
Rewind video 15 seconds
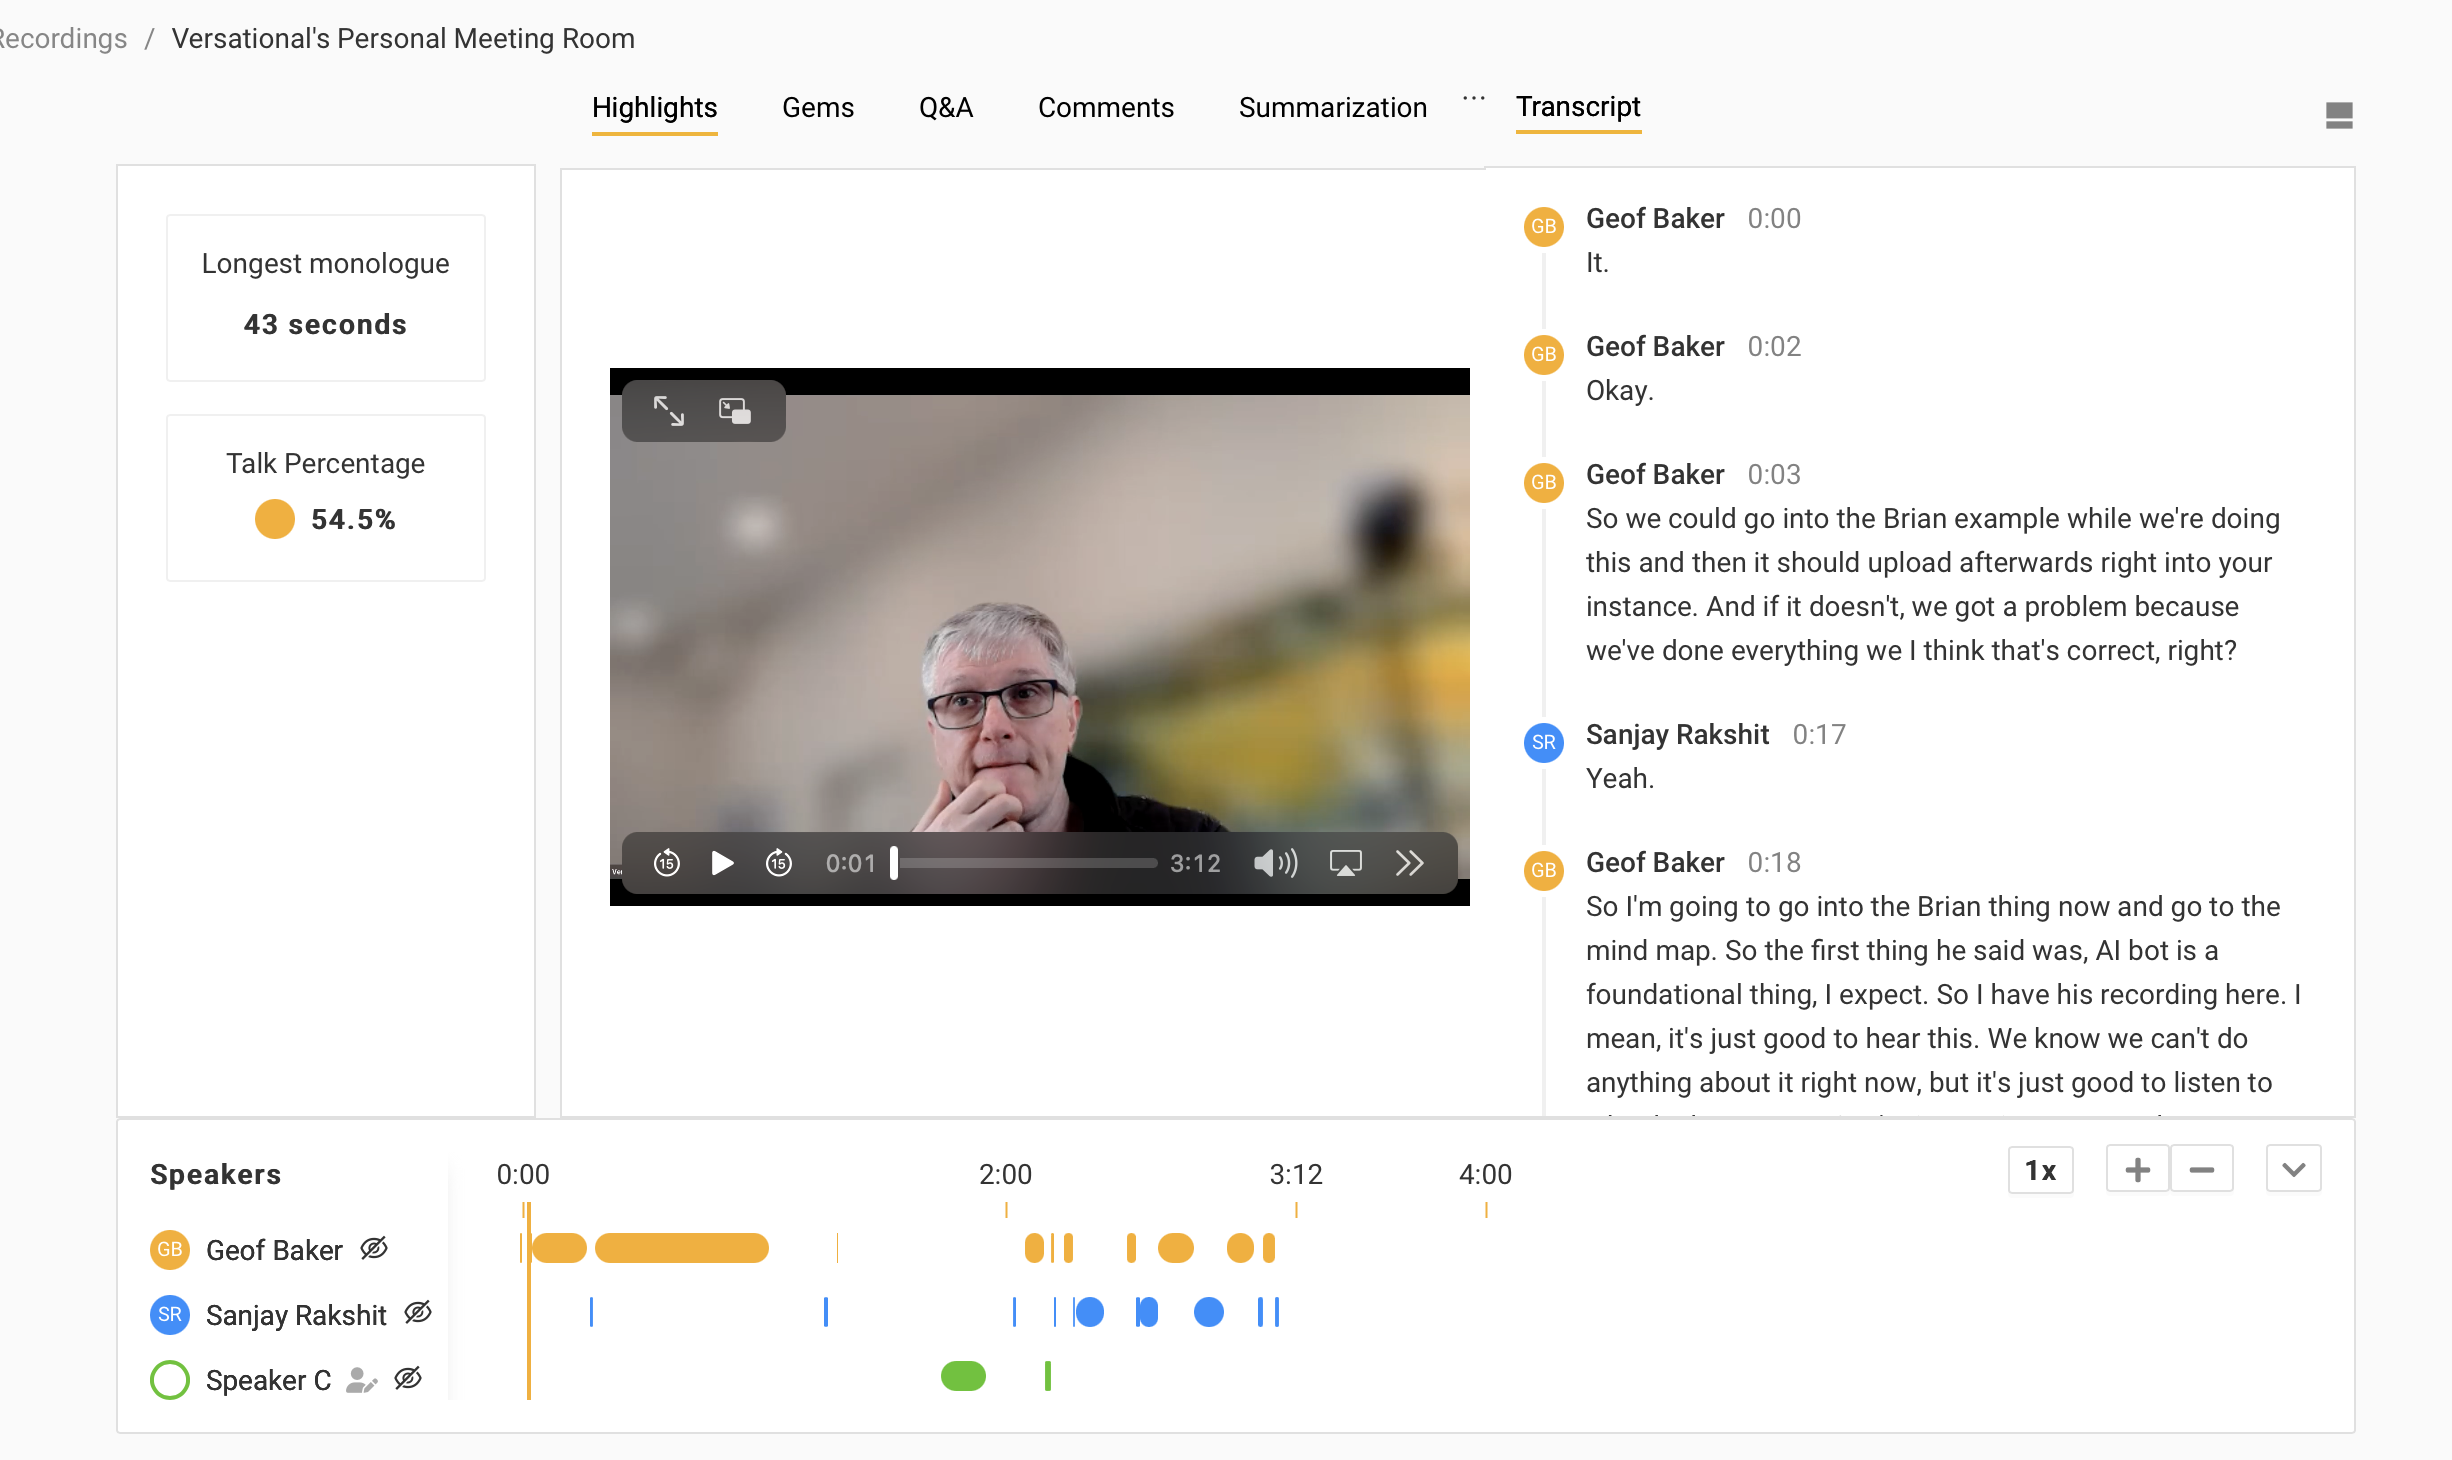point(666,862)
